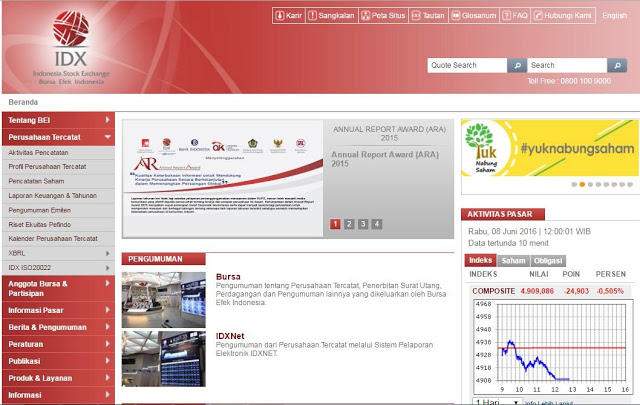The width and height of the screenshot is (640, 405).
Task: Select slide 3 in banner pager
Action: [363, 224]
